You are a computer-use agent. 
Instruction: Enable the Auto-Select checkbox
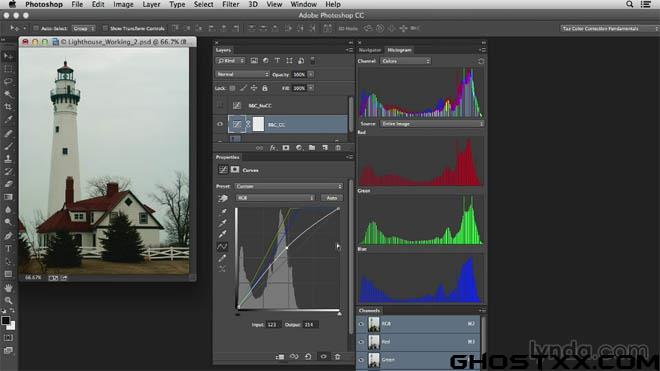36,28
